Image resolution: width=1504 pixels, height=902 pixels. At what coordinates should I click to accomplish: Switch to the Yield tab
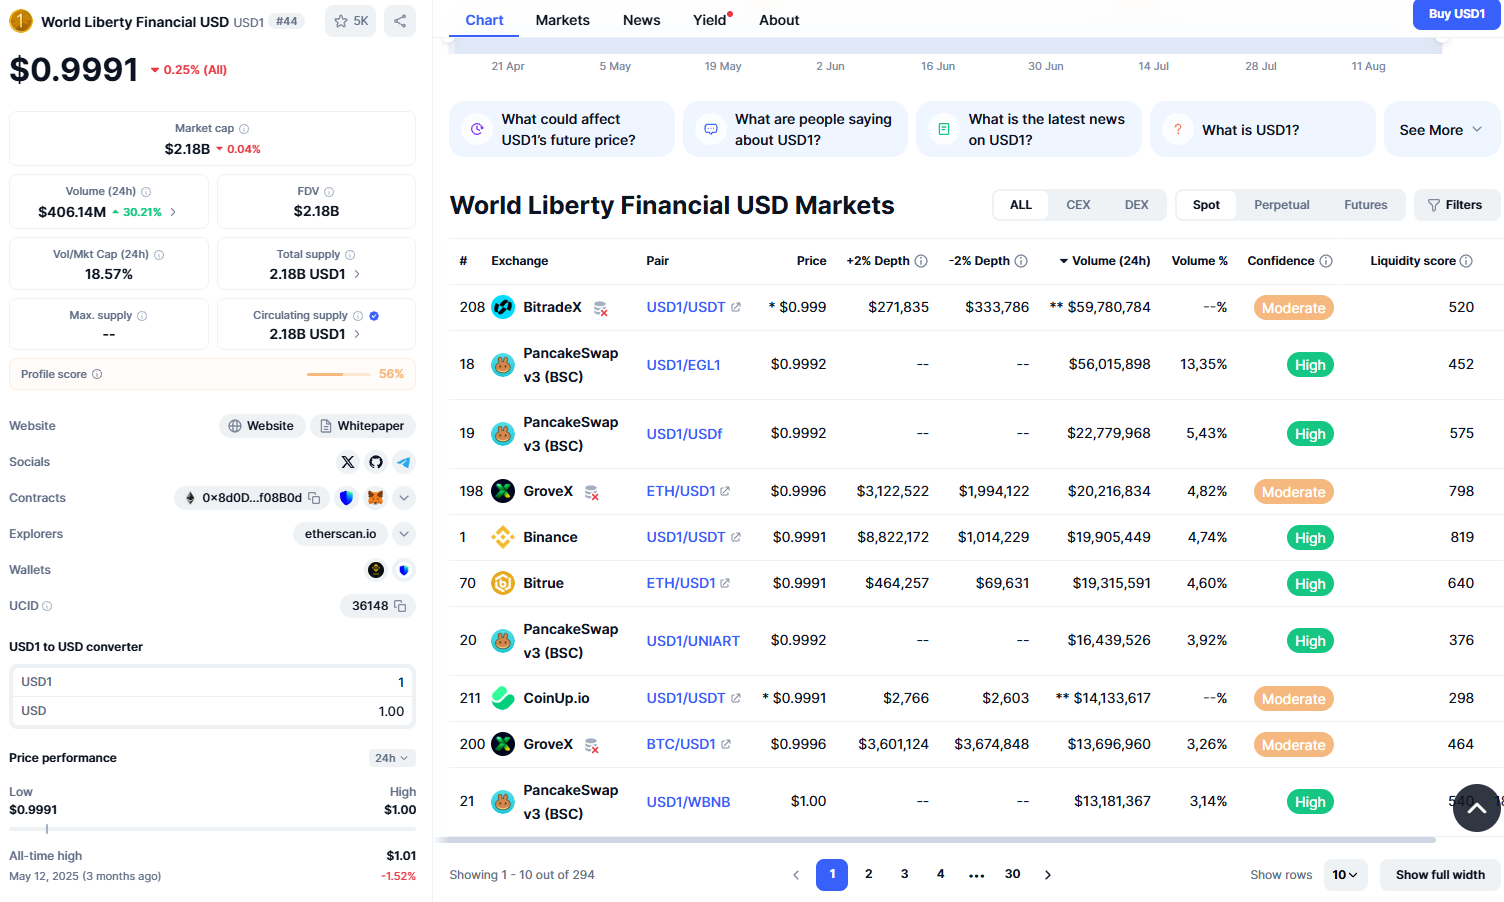click(x=711, y=20)
